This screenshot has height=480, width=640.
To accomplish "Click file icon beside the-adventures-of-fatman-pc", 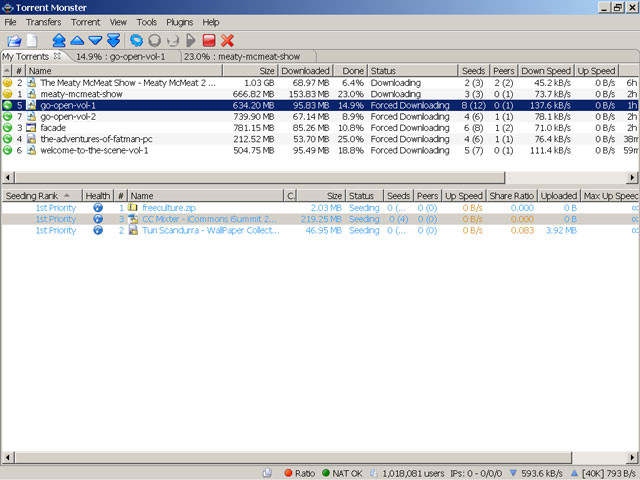I will click(x=31, y=139).
